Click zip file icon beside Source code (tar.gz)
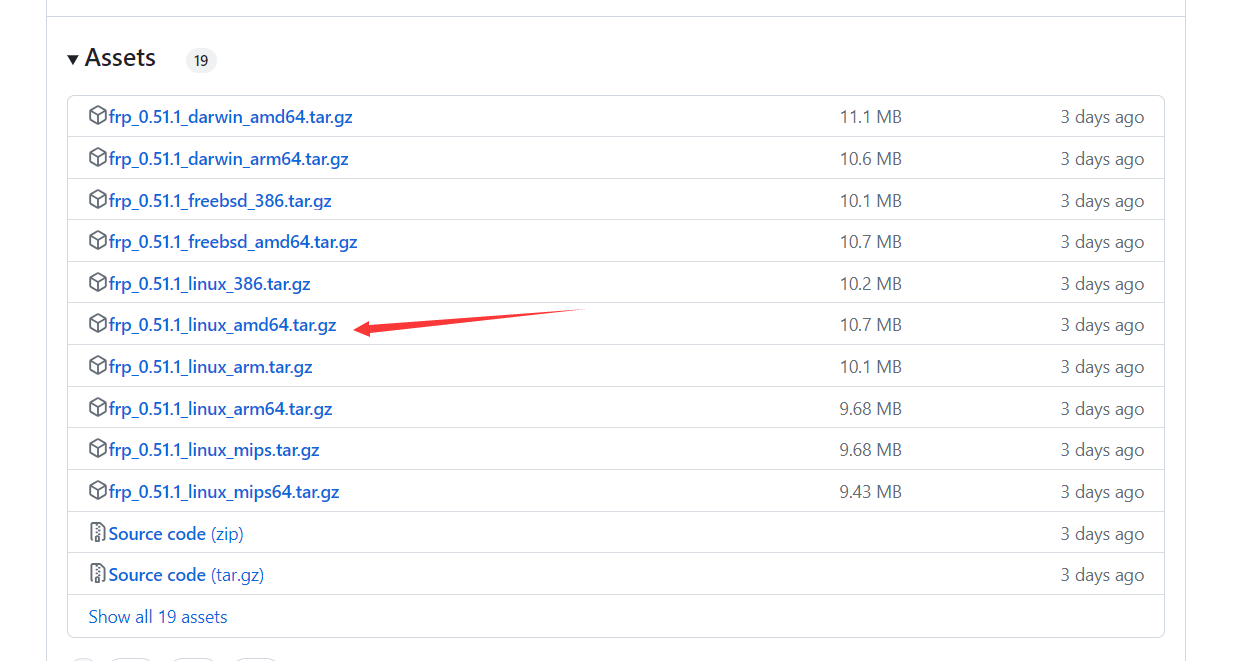 (x=97, y=574)
